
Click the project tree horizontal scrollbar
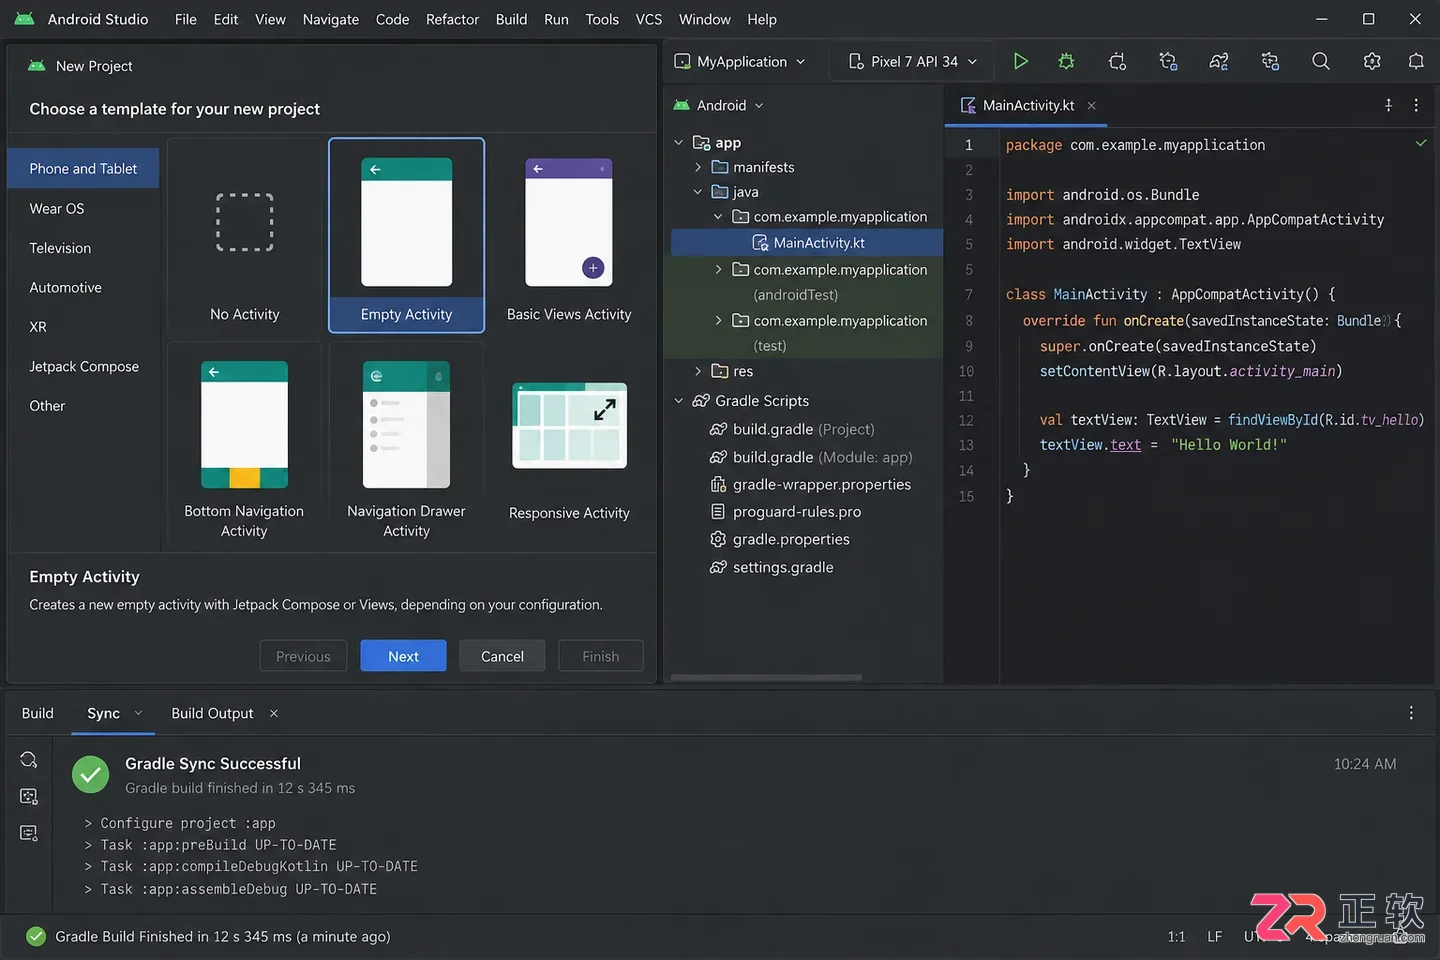click(x=766, y=677)
